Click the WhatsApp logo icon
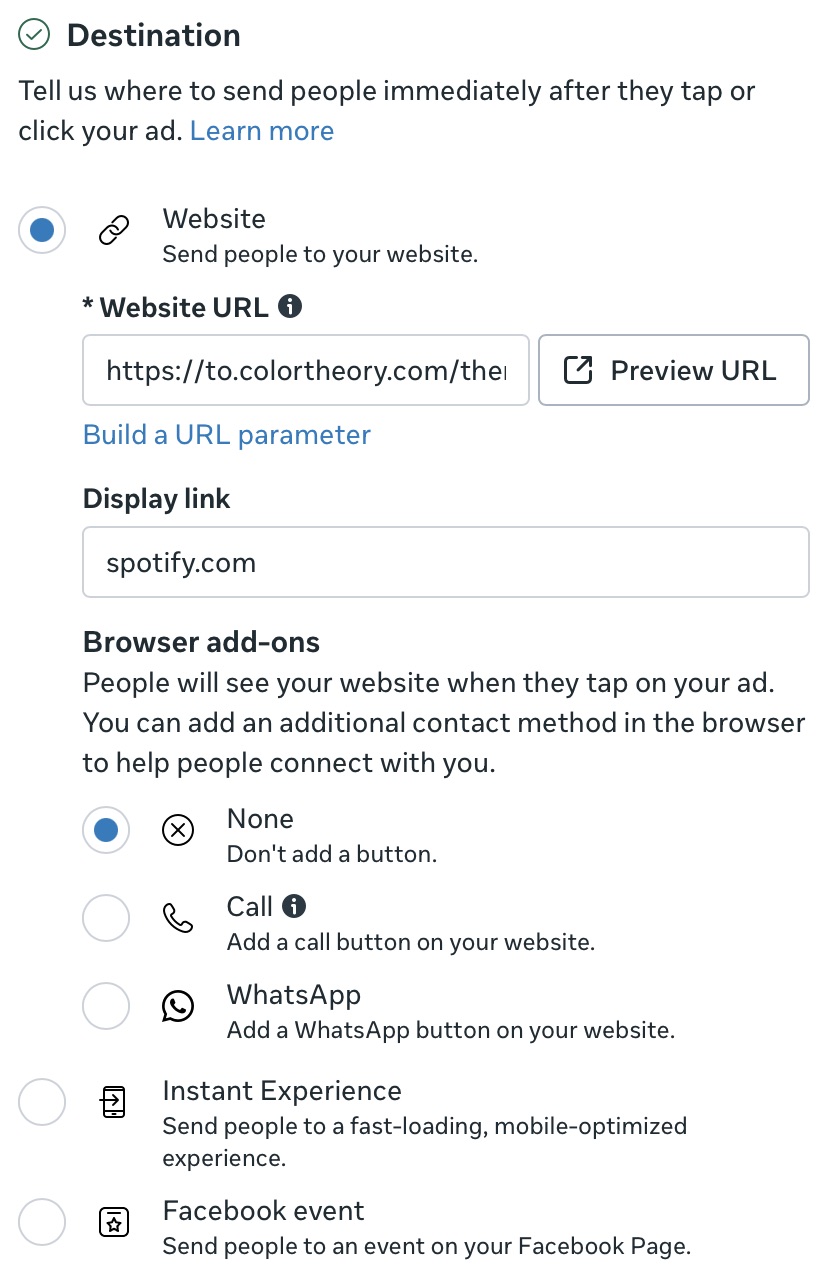This screenshot has height=1282, width=832. [178, 1006]
